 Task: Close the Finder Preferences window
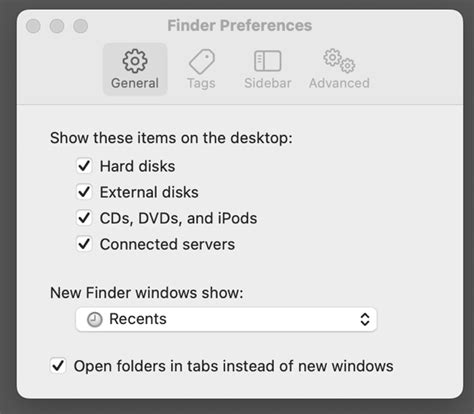(33, 26)
